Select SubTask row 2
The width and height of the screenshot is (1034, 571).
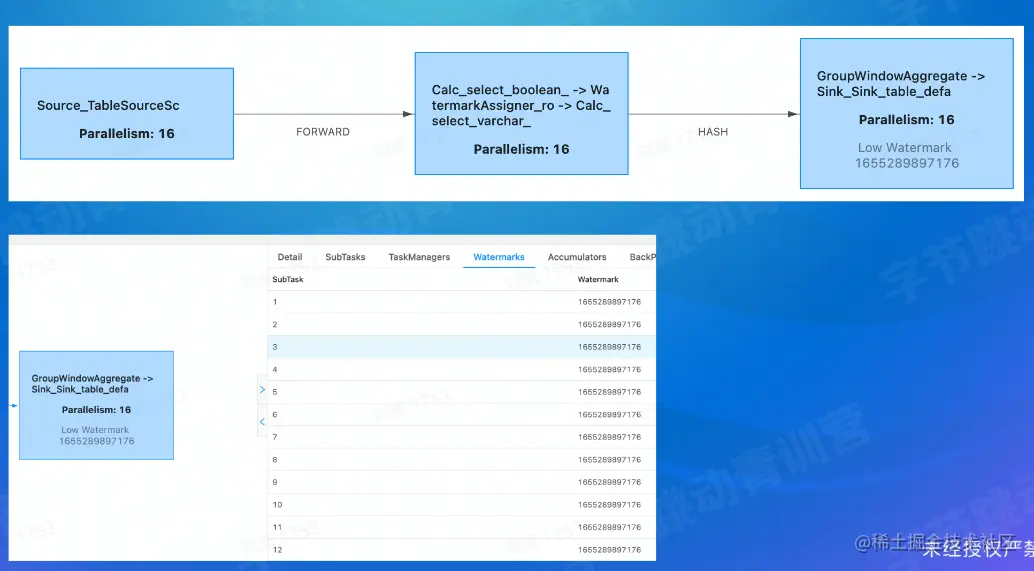point(462,324)
